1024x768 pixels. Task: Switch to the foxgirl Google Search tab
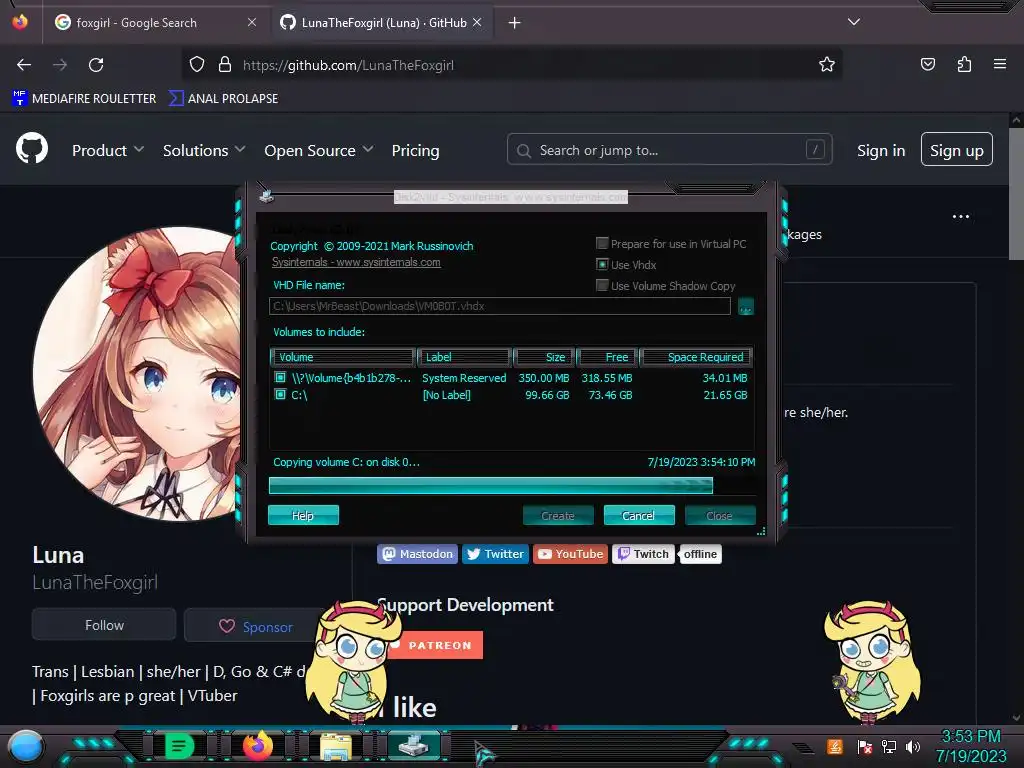154,23
